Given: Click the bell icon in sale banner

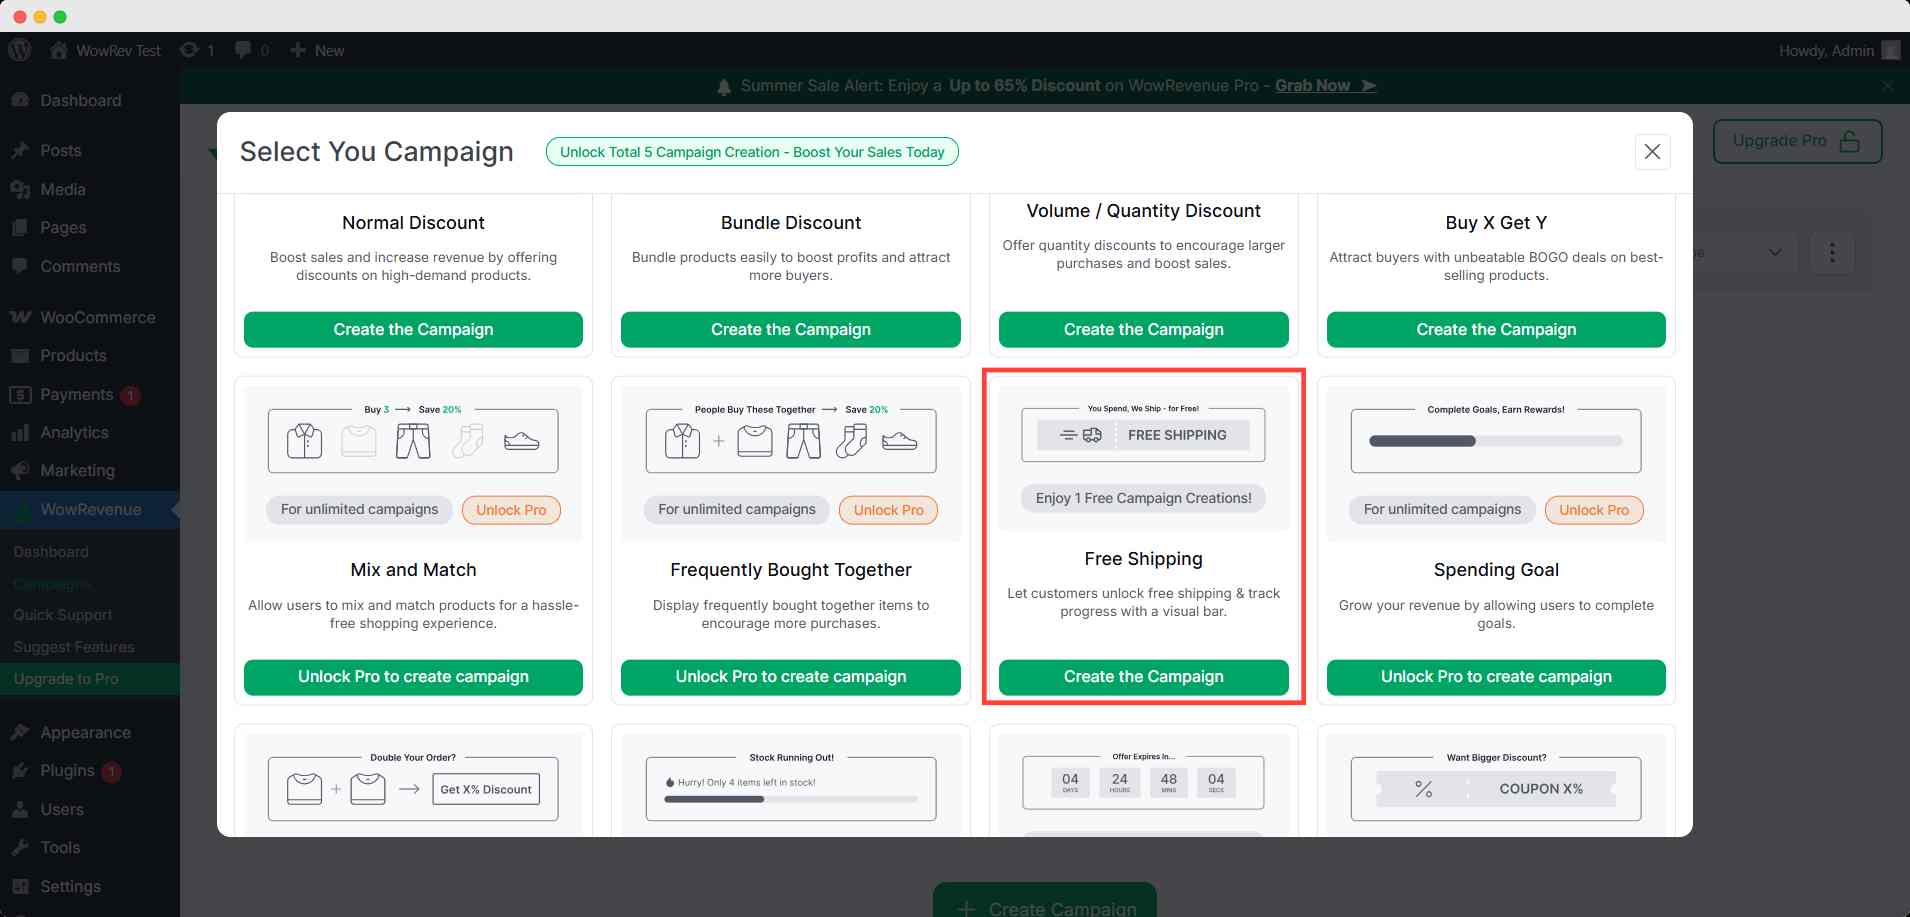Looking at the screenshot, I should tap(724, 87).
